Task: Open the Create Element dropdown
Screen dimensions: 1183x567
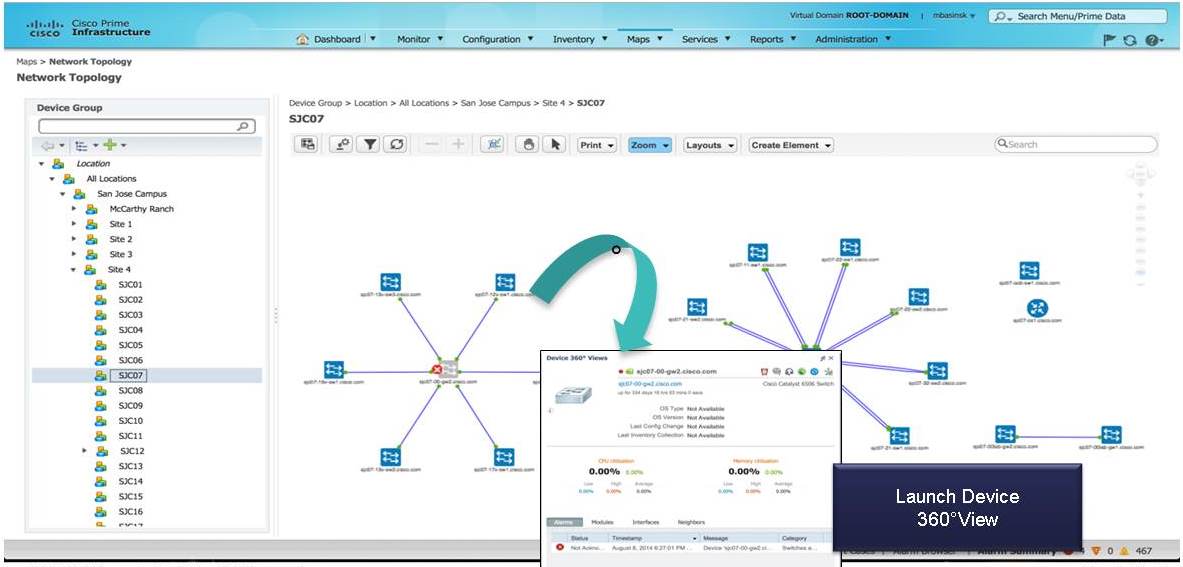Action: click(791, 145)
